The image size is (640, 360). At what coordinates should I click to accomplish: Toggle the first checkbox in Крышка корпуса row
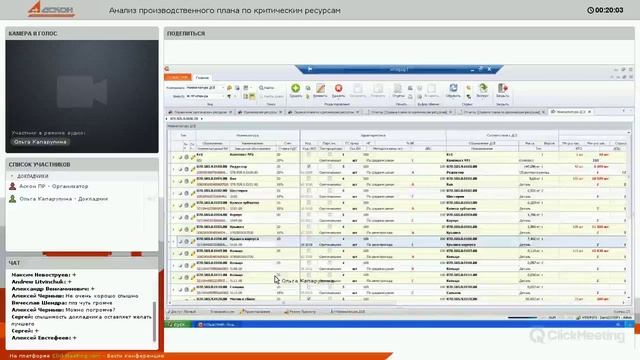pos(309,239)
